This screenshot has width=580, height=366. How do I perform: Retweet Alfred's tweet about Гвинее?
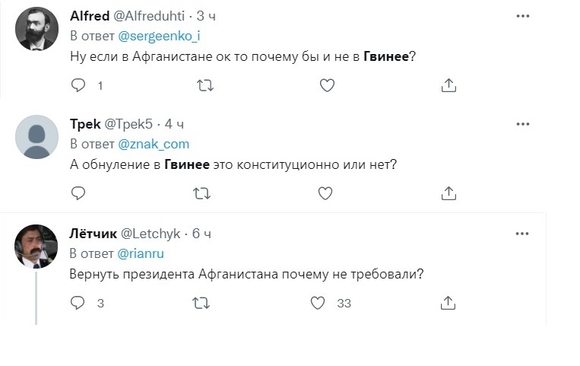(x=205, y=85)
